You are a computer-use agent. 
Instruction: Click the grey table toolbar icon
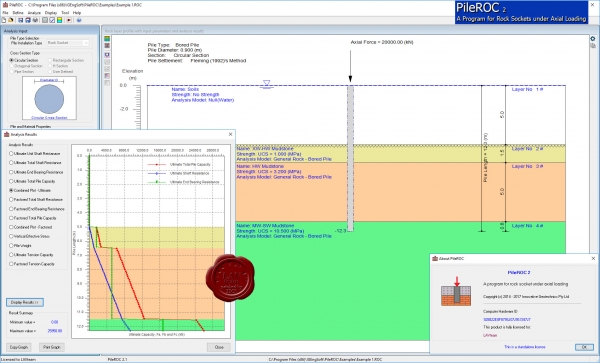pyautogui.click(x=45, y=20)
